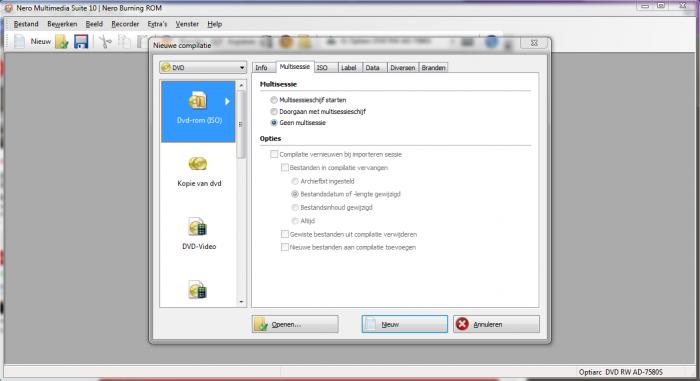Click scroll up arrow in compilation list

(x=242, y=85)
